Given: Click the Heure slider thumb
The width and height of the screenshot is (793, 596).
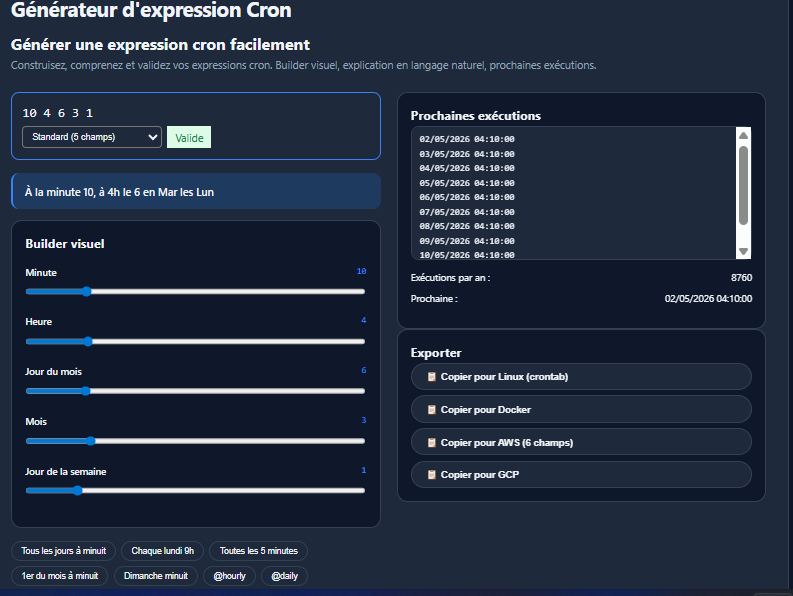Looking at the screenshot, I should tap(88, 342).
